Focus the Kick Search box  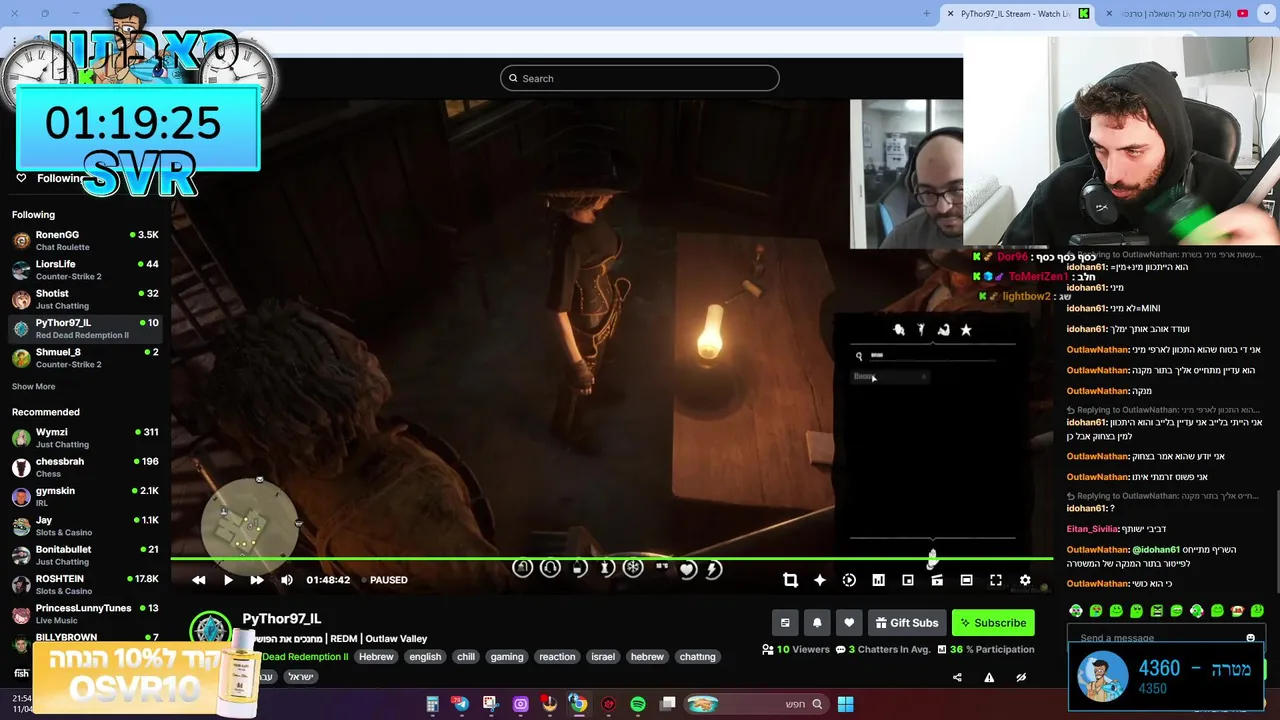640,78
